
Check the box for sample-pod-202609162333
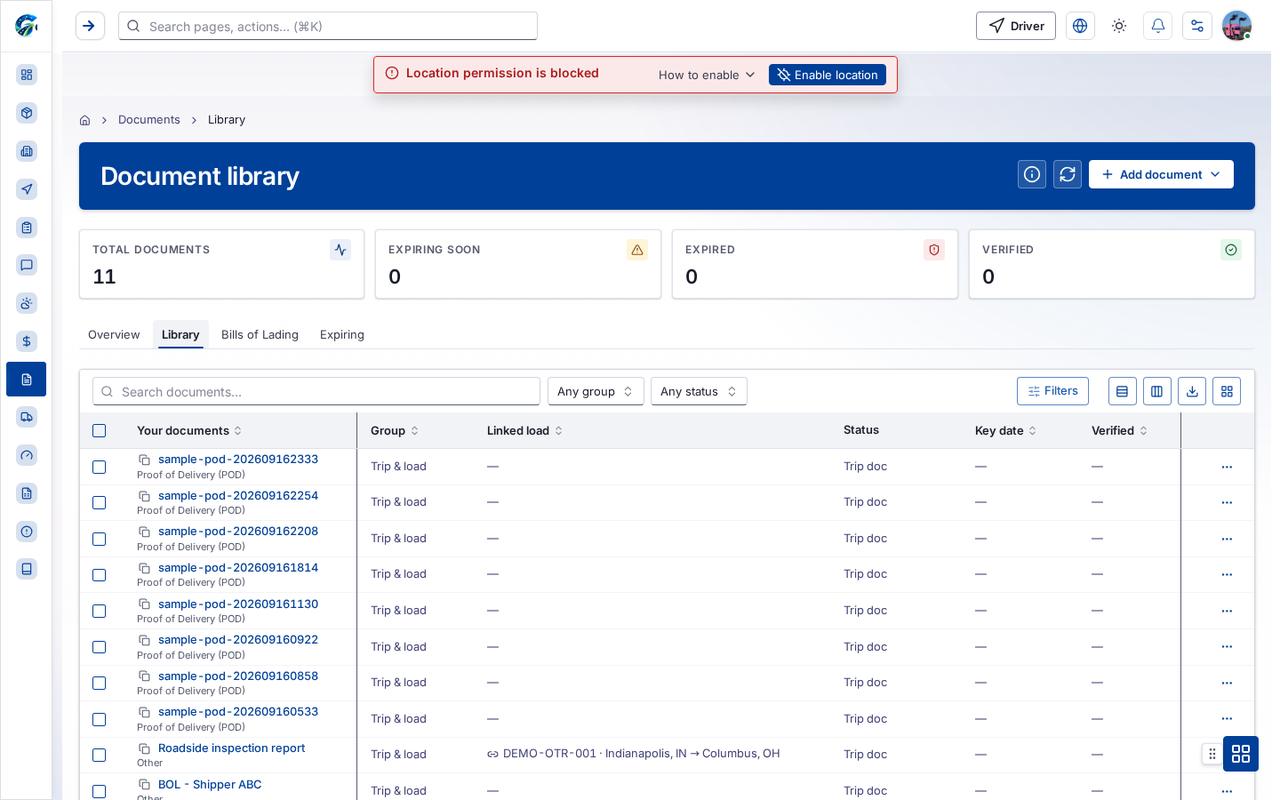click(x=99, y=467)
